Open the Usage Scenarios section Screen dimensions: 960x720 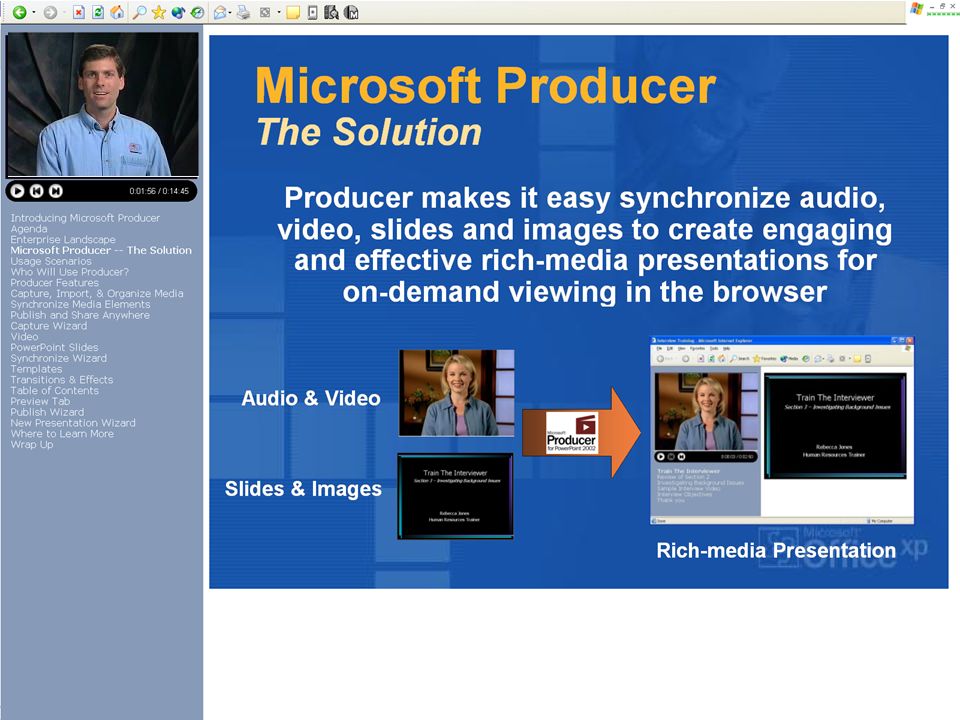tap(51, 261)
